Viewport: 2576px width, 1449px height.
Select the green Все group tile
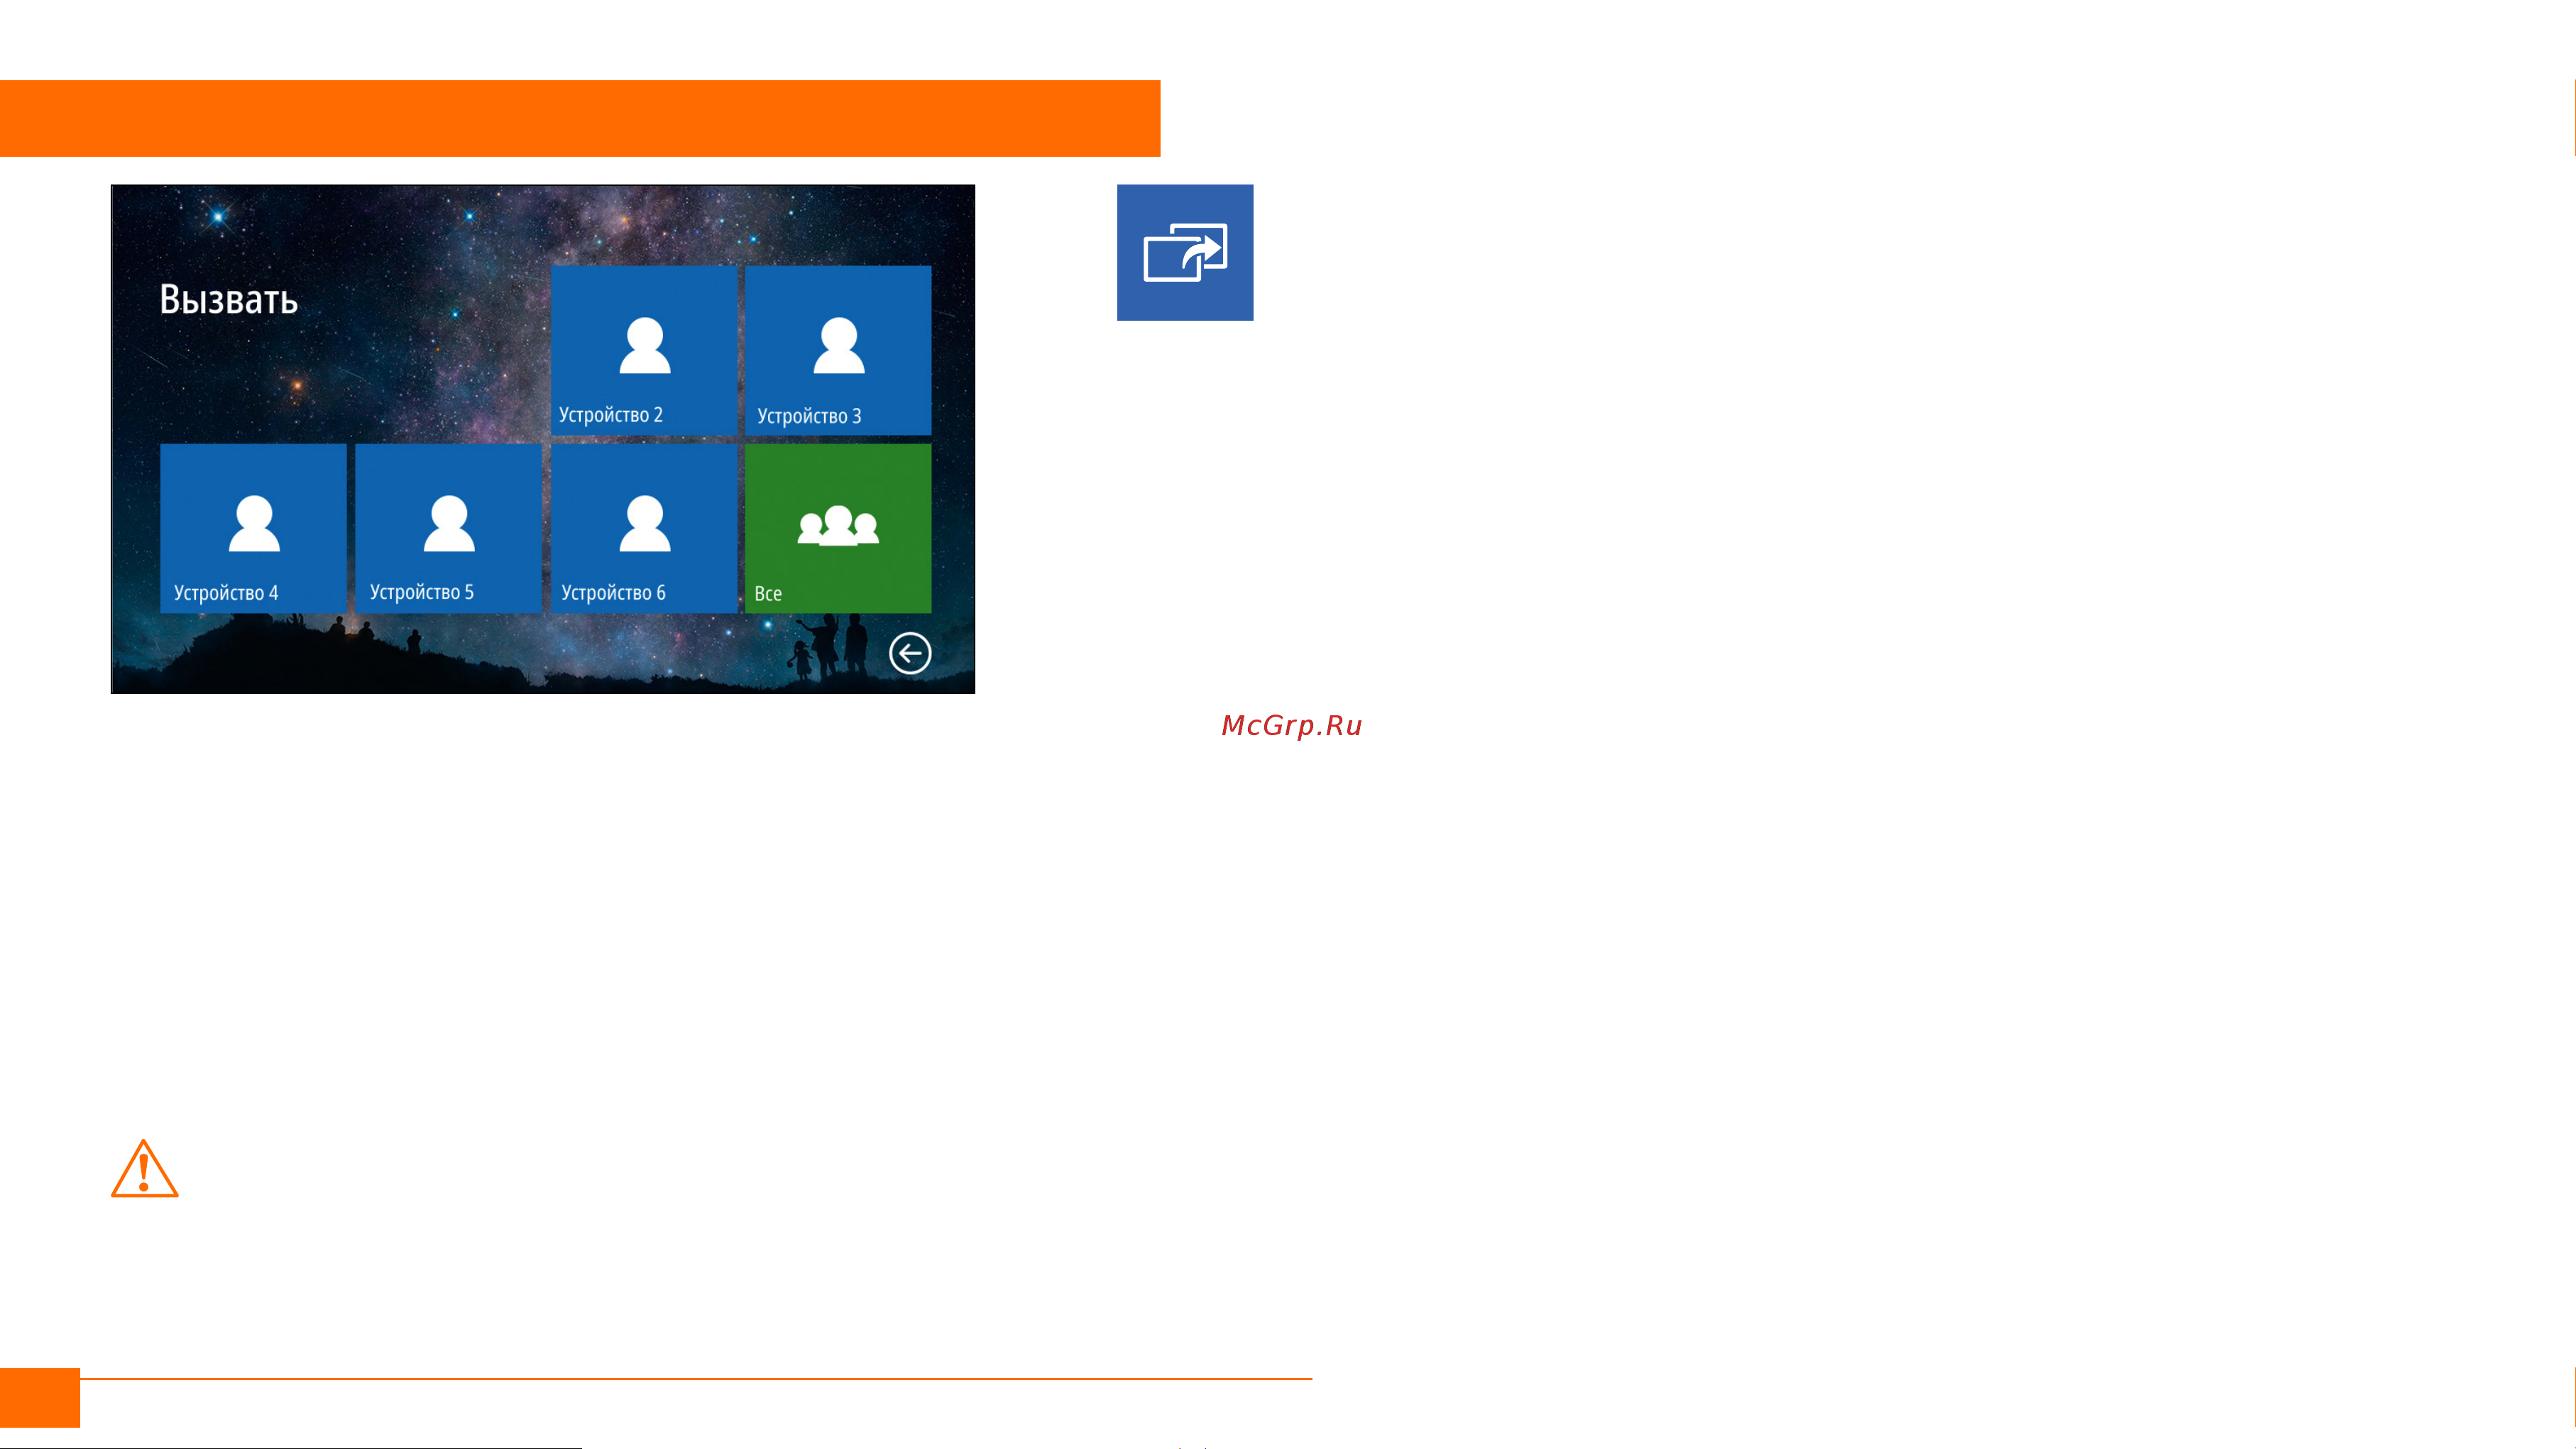click(838, 528)
